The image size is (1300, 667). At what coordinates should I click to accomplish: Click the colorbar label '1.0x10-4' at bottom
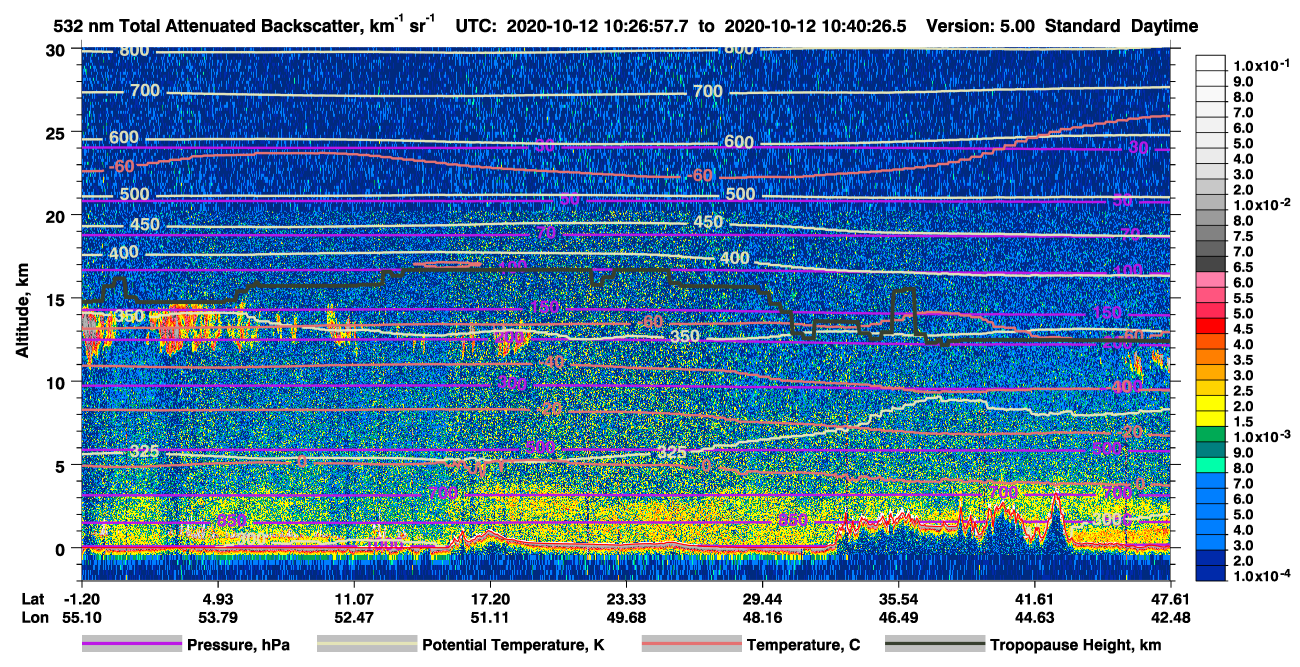pos(1261,577)
